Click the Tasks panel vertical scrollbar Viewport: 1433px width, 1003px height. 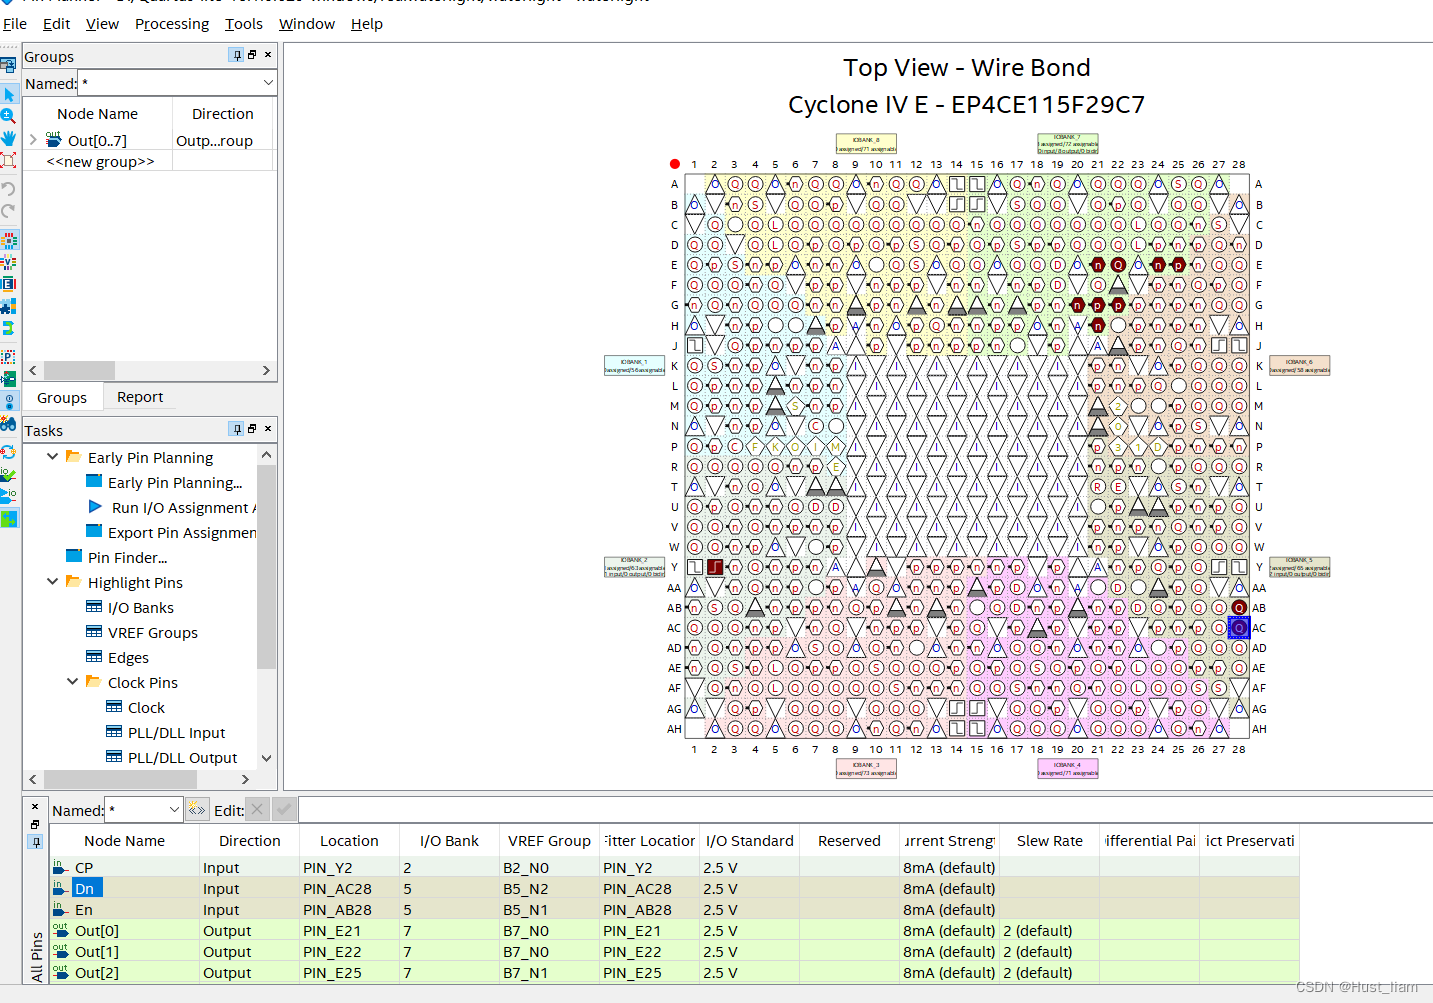[x=266, y=606]
